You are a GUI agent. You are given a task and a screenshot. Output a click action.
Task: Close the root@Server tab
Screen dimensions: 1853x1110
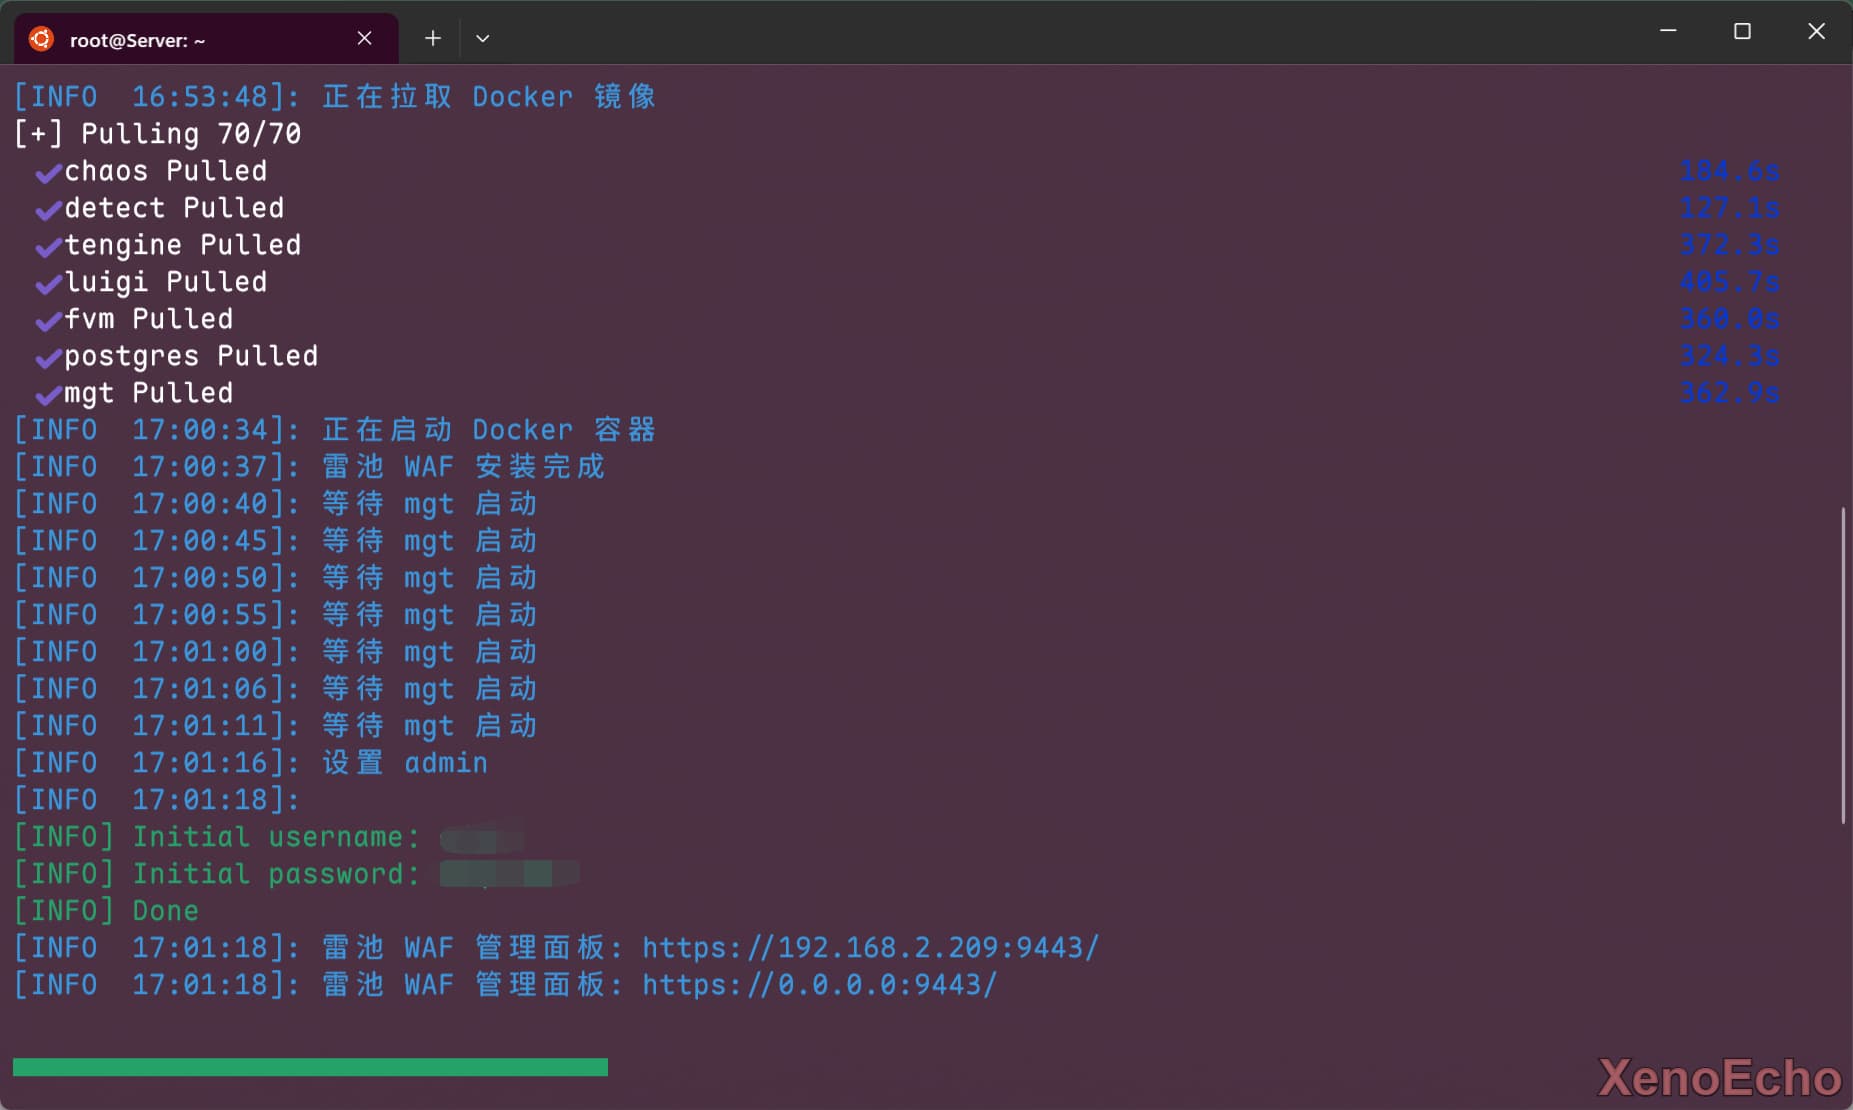pyautogui.click(x=364, y=38)
